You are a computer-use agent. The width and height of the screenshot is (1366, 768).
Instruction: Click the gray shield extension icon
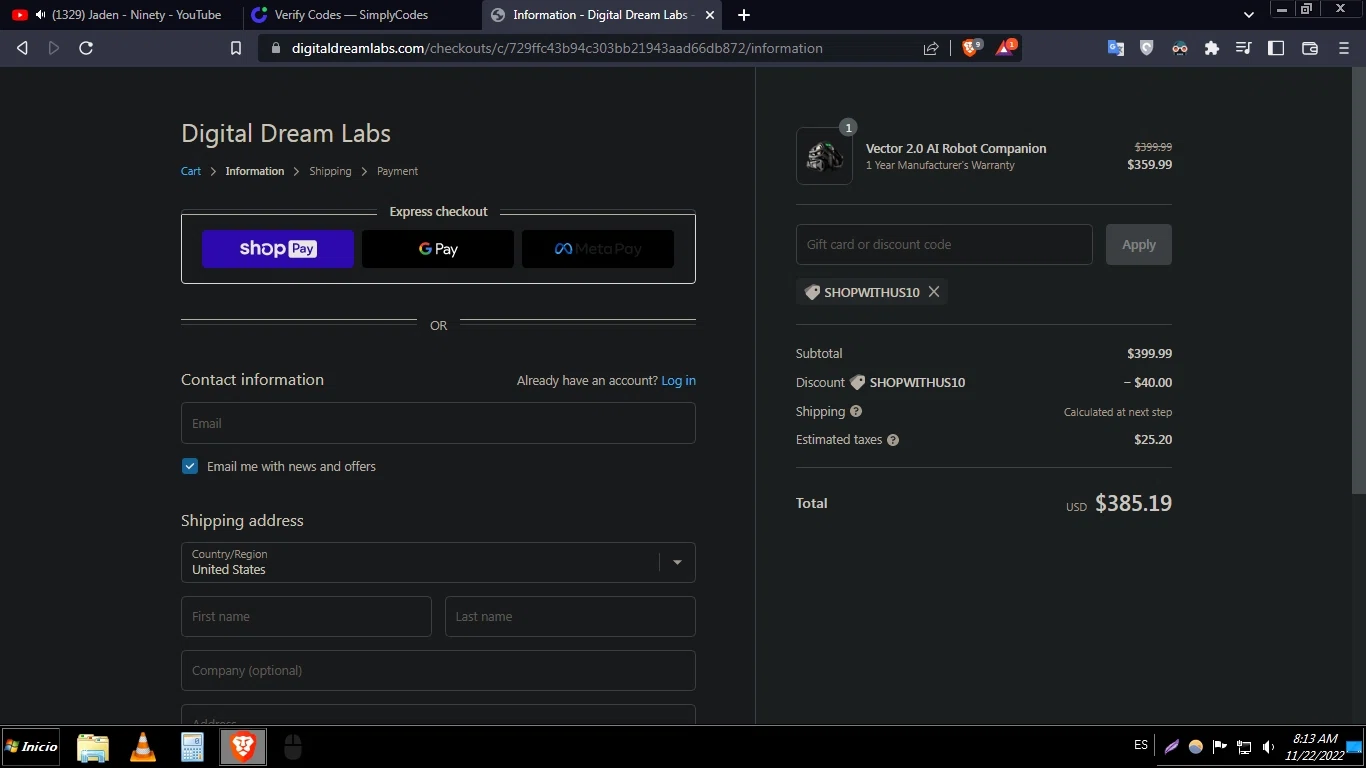point(1147,48)
